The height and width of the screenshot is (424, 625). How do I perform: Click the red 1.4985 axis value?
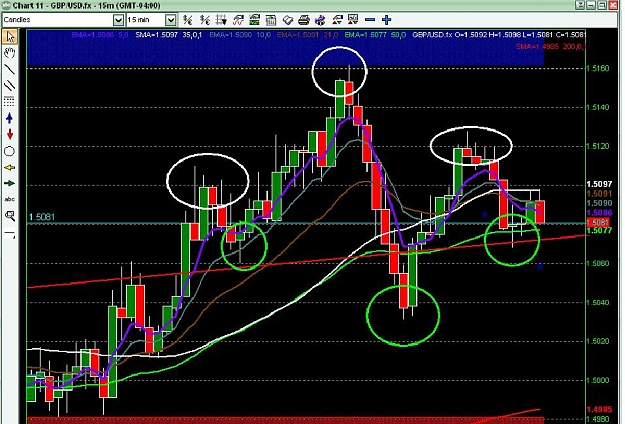coord(599,410)
